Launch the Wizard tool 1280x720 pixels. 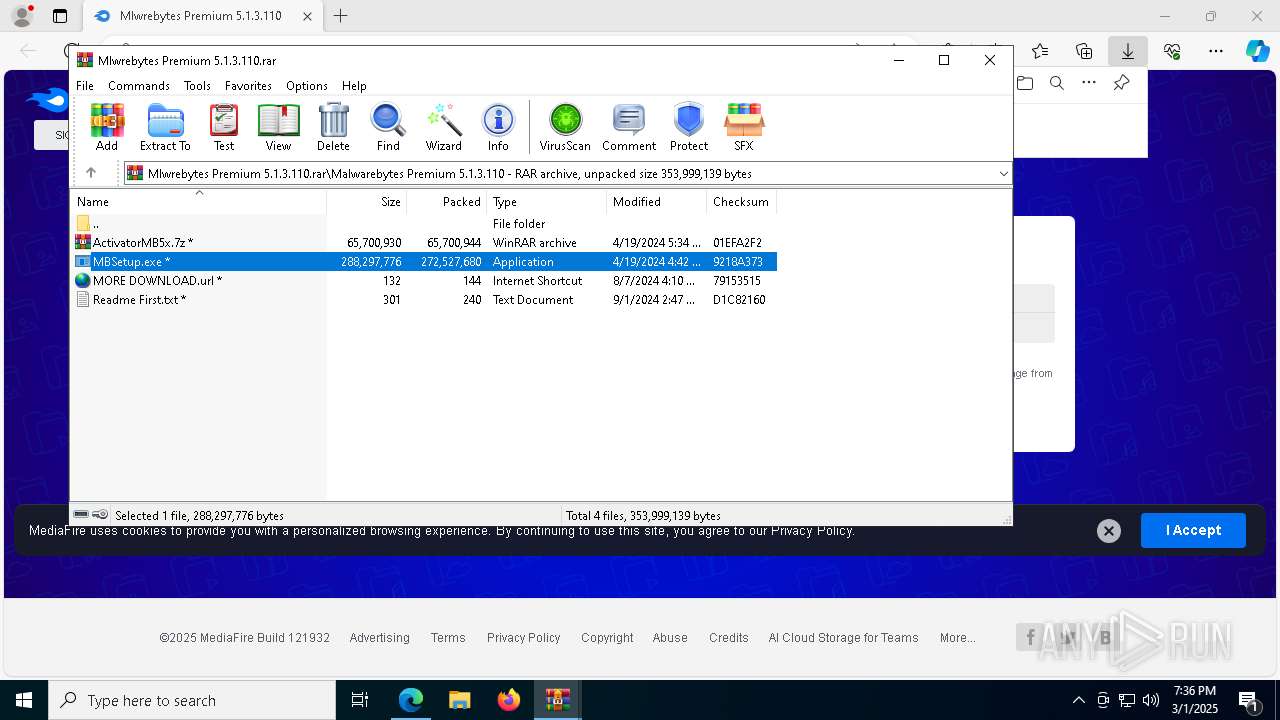pyautogui.click(x=443, y=127)
